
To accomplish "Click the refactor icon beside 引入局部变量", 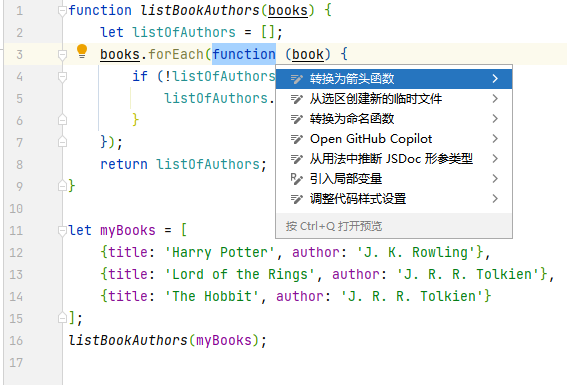I will (297, 179).
